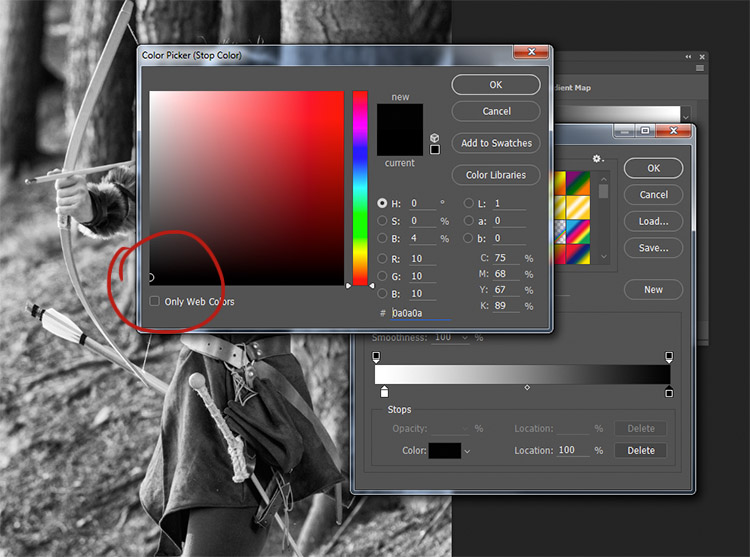Click the rainbow hue slider strip

pyautogui.click(x=360, y=188)
